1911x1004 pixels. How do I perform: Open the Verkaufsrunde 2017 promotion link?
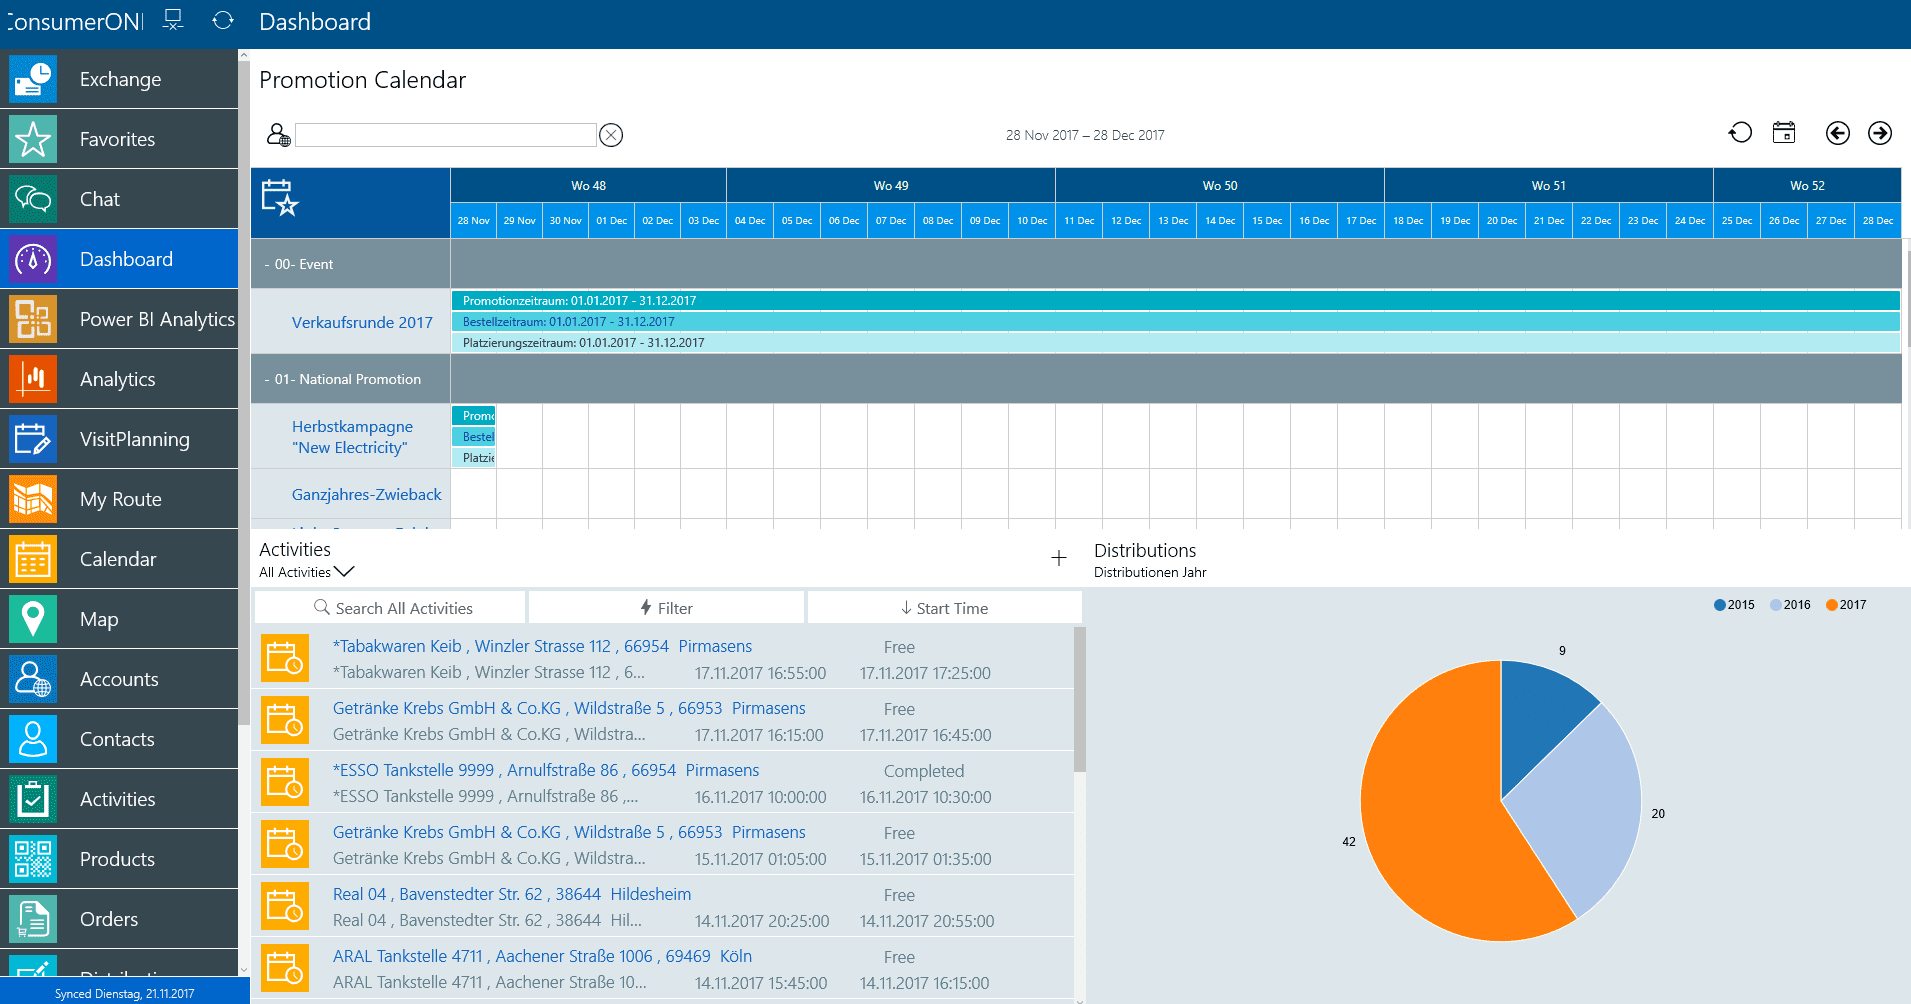tap(362, 322)
